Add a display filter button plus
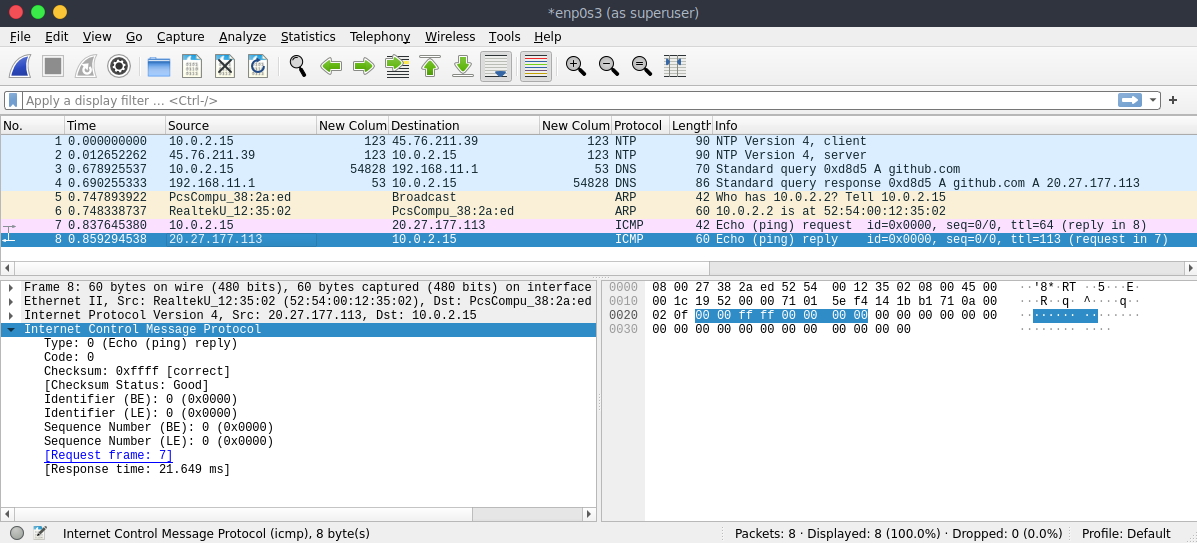This screenshot has height=543, width=1197. tap(1173, 100)
